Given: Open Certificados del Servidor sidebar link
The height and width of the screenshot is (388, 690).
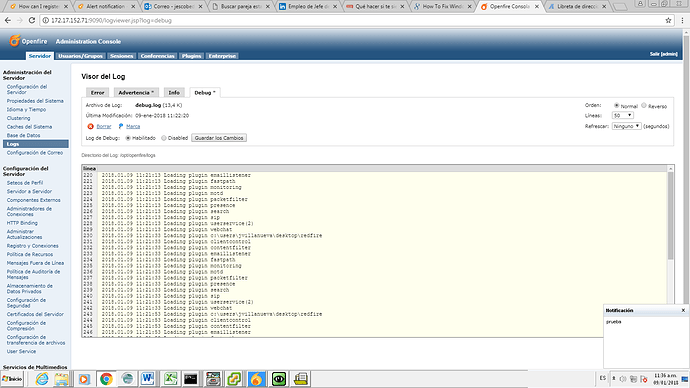Looking at the screenshot, I should click(35, 314).
